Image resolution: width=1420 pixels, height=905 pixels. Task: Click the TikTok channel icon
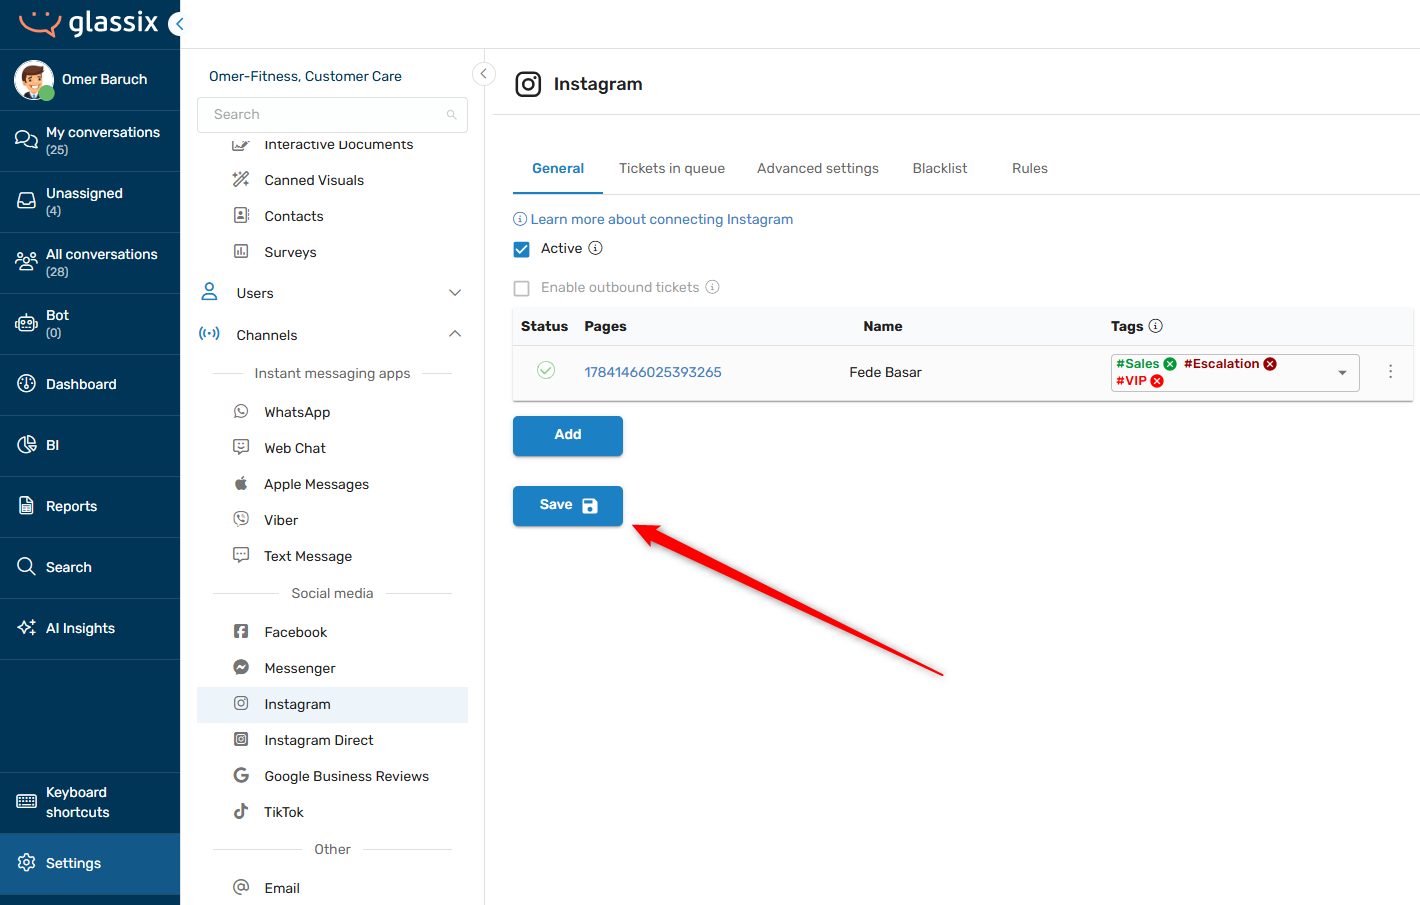[241, 811]
